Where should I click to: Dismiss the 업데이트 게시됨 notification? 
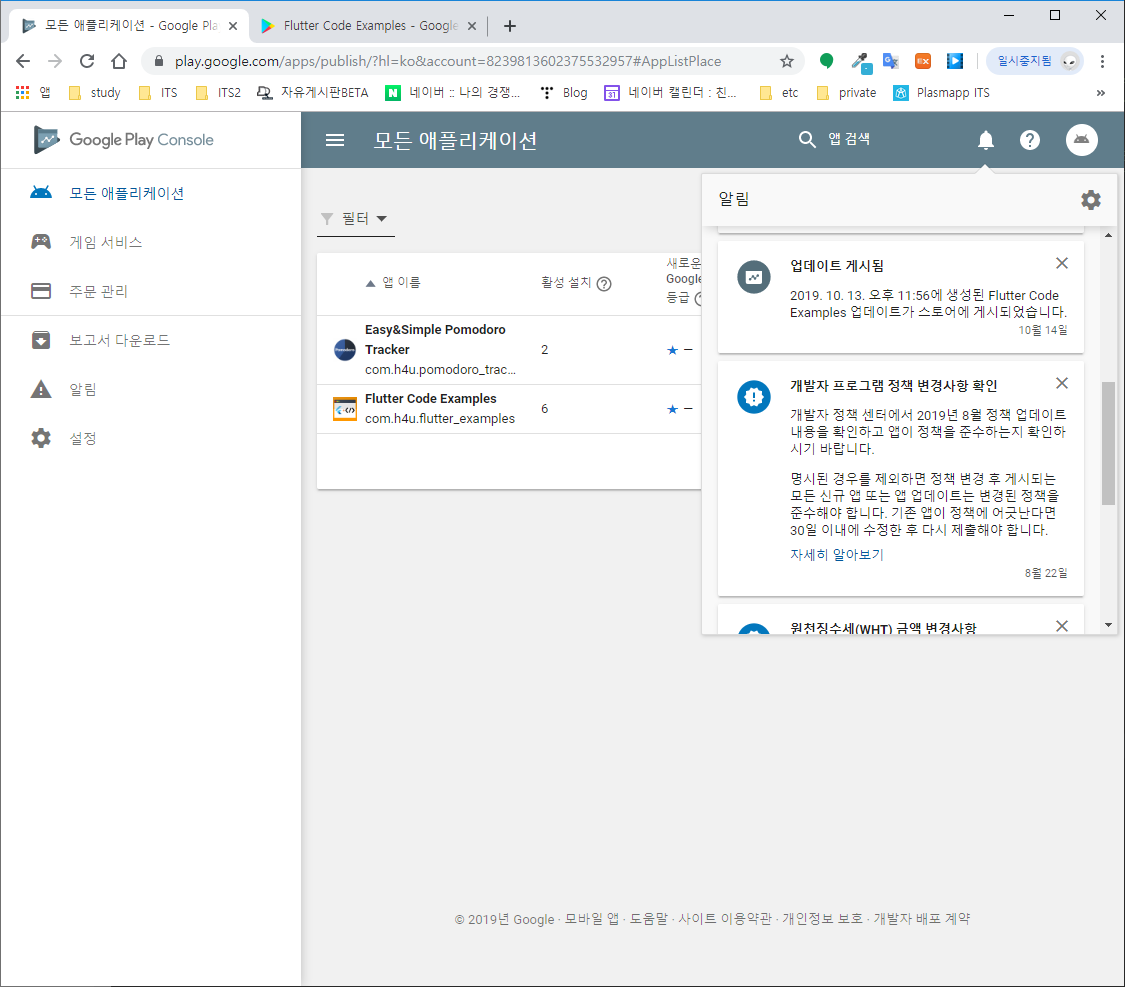point(1062,263)
